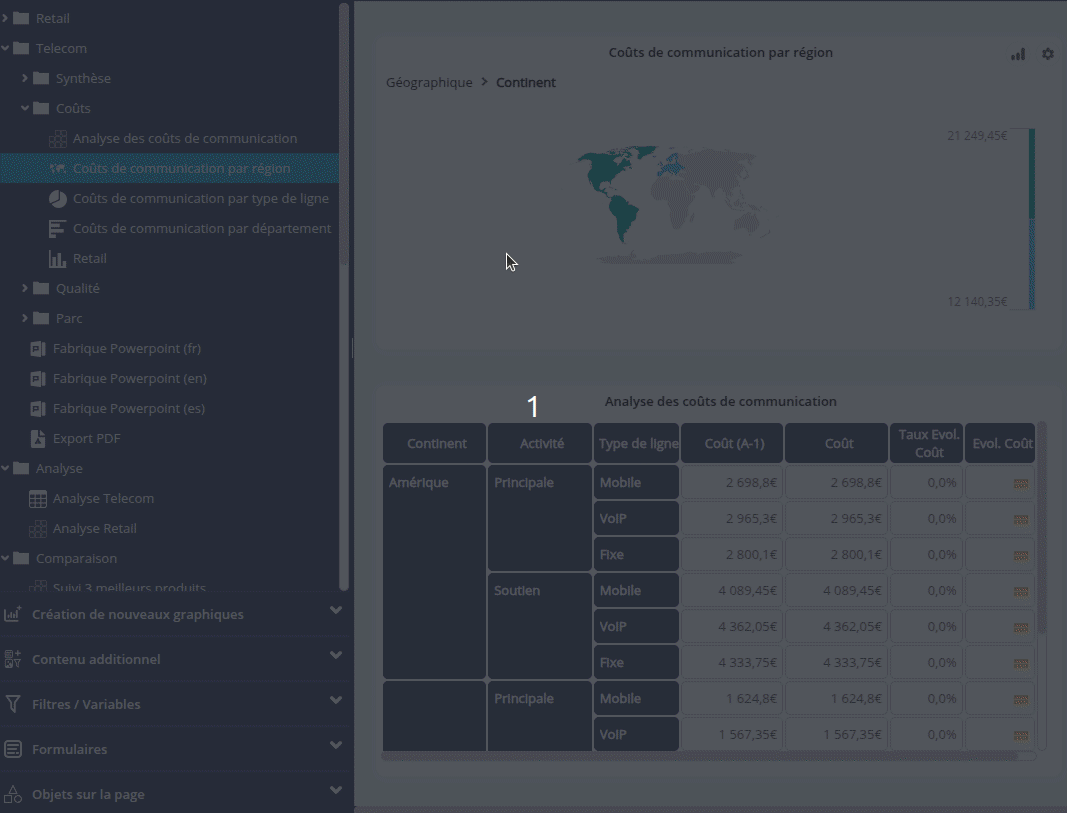Click the horizontal bar icon for par département
Screen dimensions: 1067x813
coord(58,229)
